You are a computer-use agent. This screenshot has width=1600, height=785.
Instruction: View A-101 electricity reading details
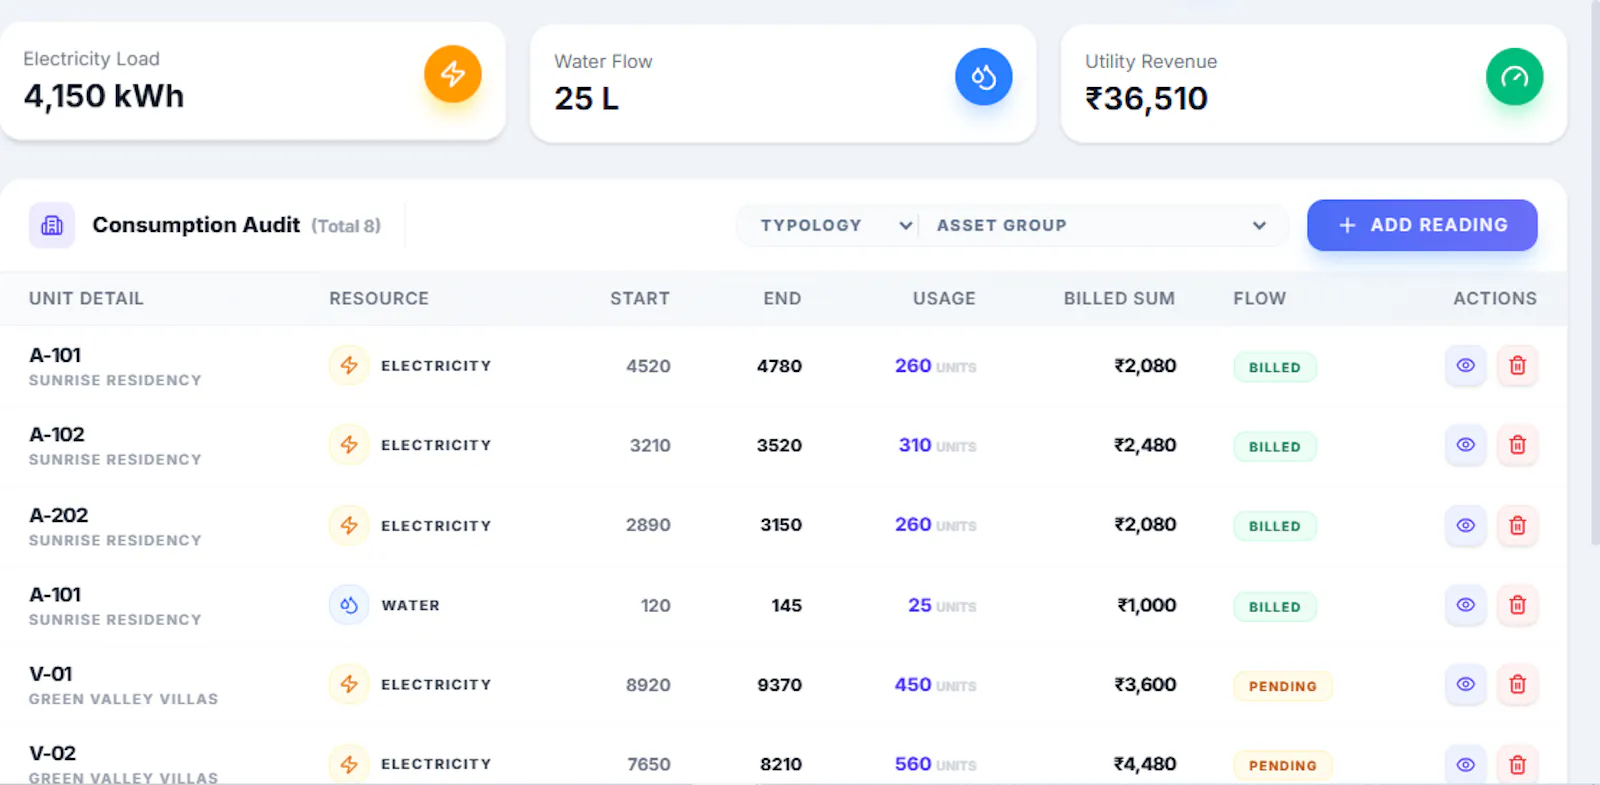[1466, 366]
